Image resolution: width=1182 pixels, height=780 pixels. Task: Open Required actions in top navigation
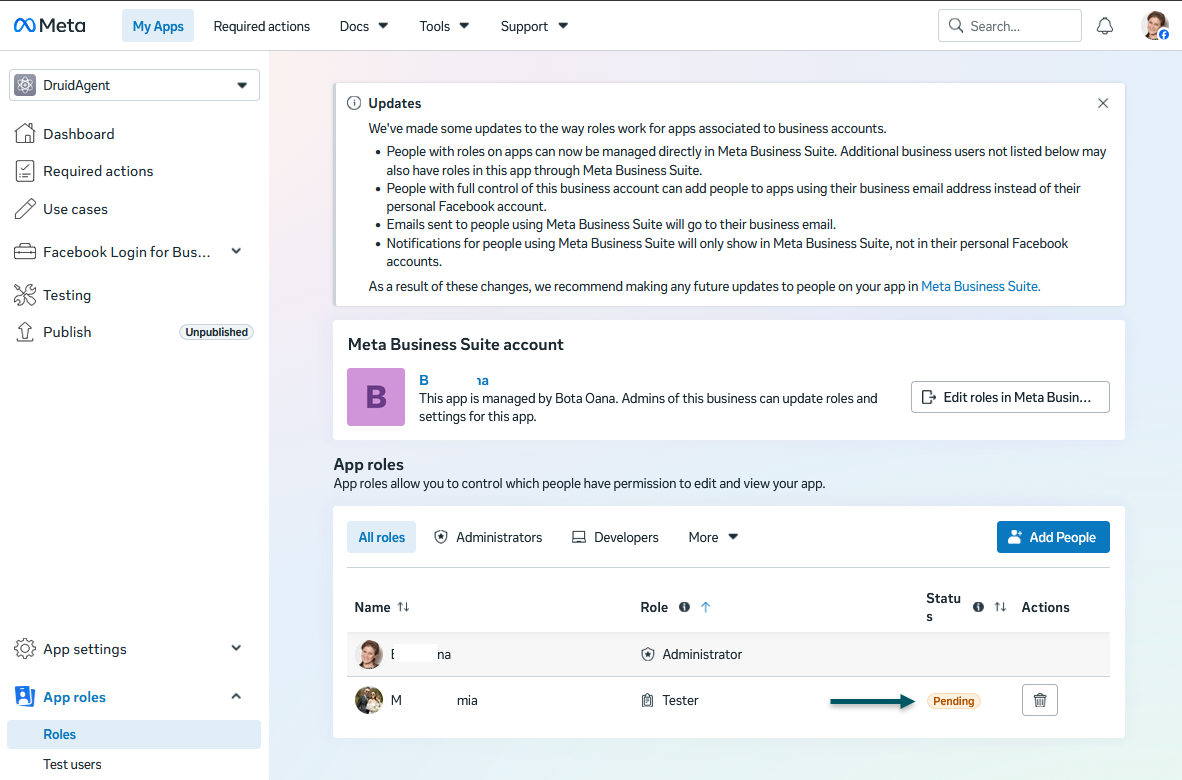(262, 26)
